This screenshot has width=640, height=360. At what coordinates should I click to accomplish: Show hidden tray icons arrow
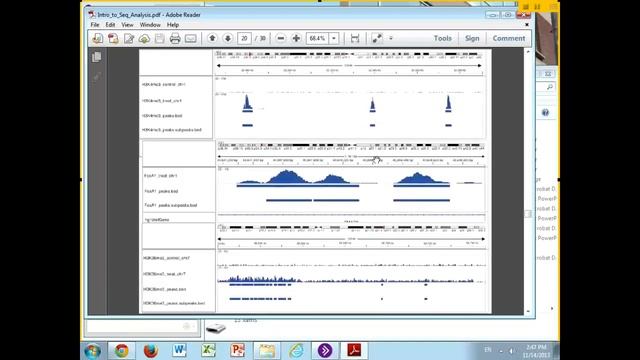pos(501,350)
